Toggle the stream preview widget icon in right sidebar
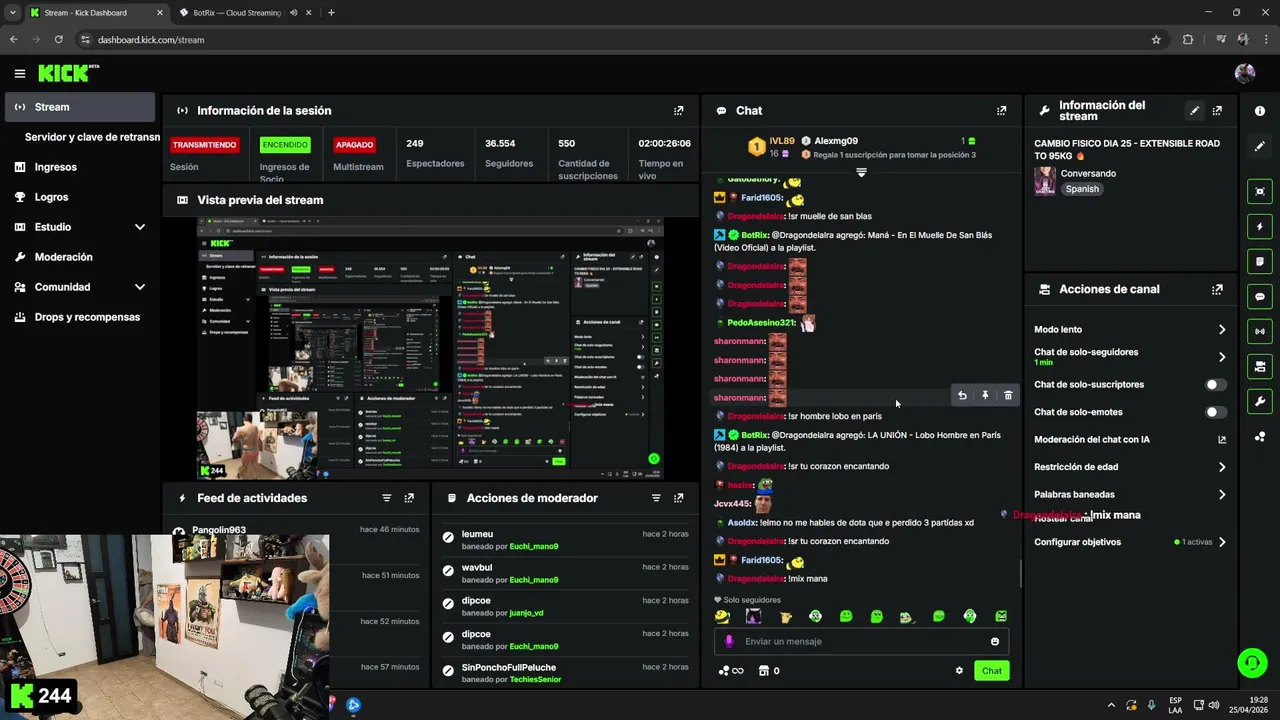 click(x=1259, y=191)
